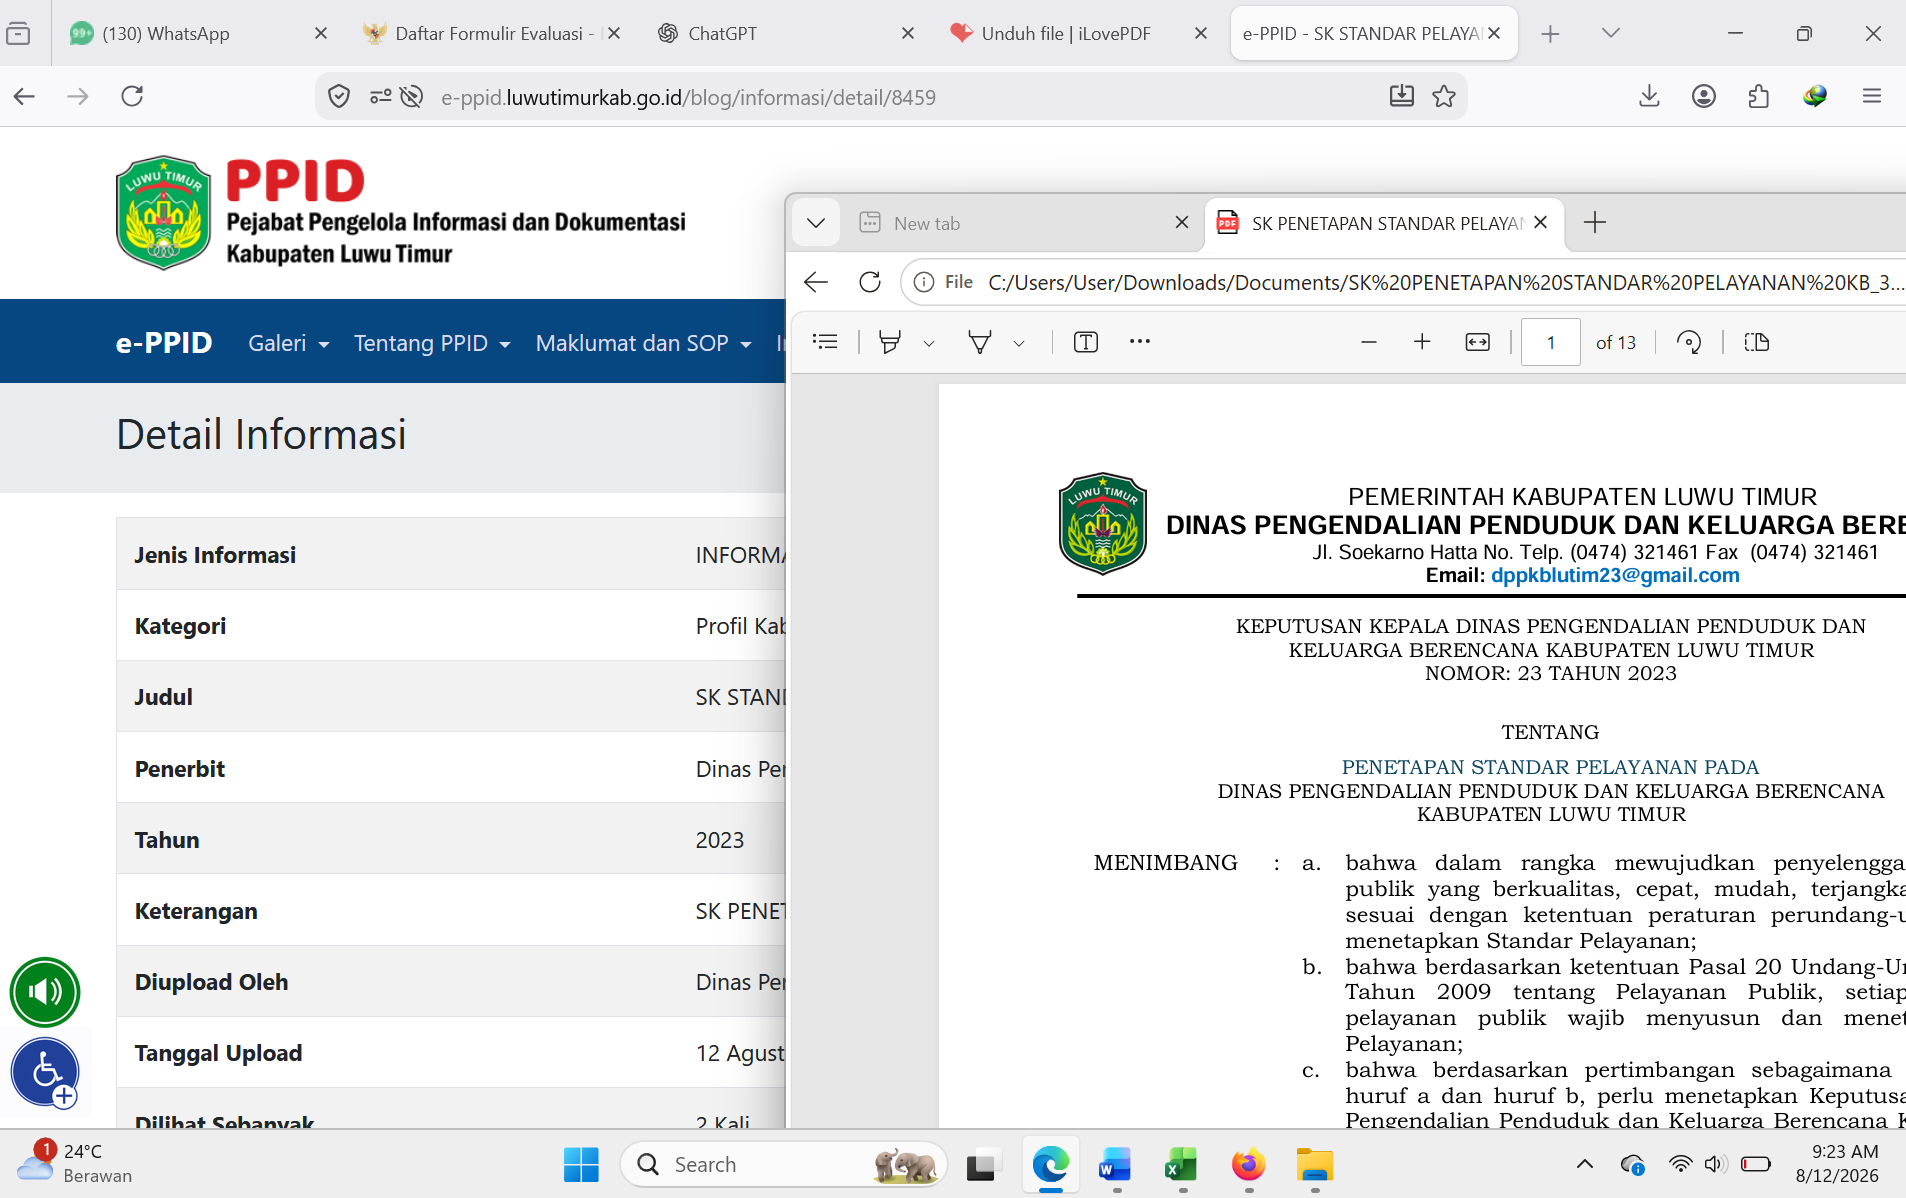Expand the Tentang PPID dropdown

[432, 343]
